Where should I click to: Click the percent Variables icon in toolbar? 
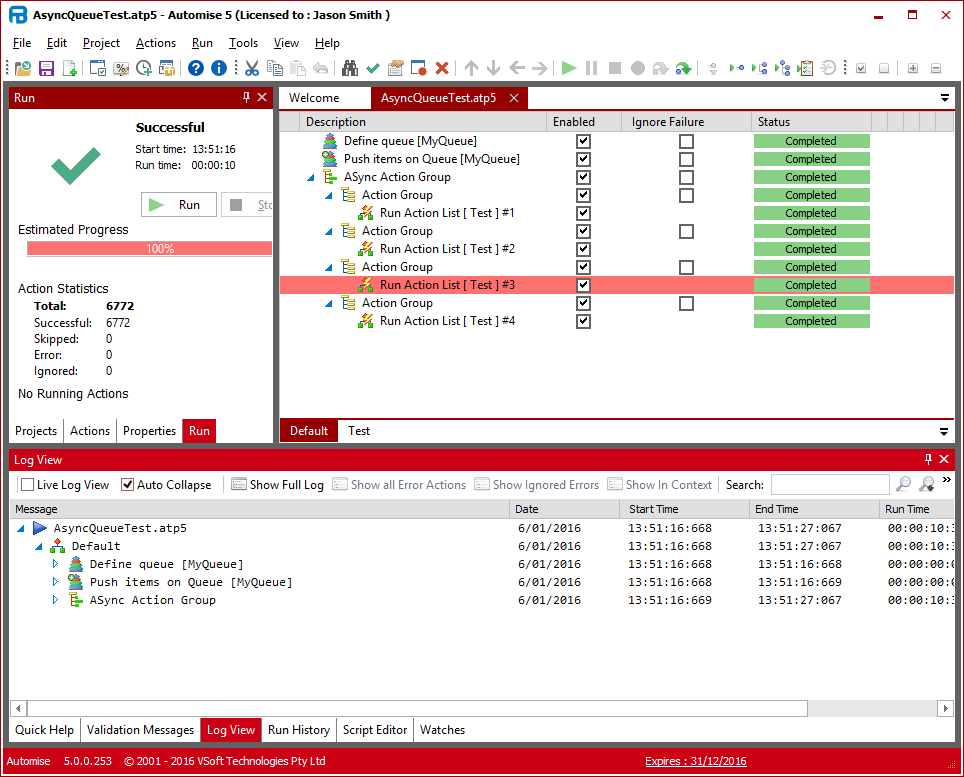pyautogui.click(x=121, y=68)
